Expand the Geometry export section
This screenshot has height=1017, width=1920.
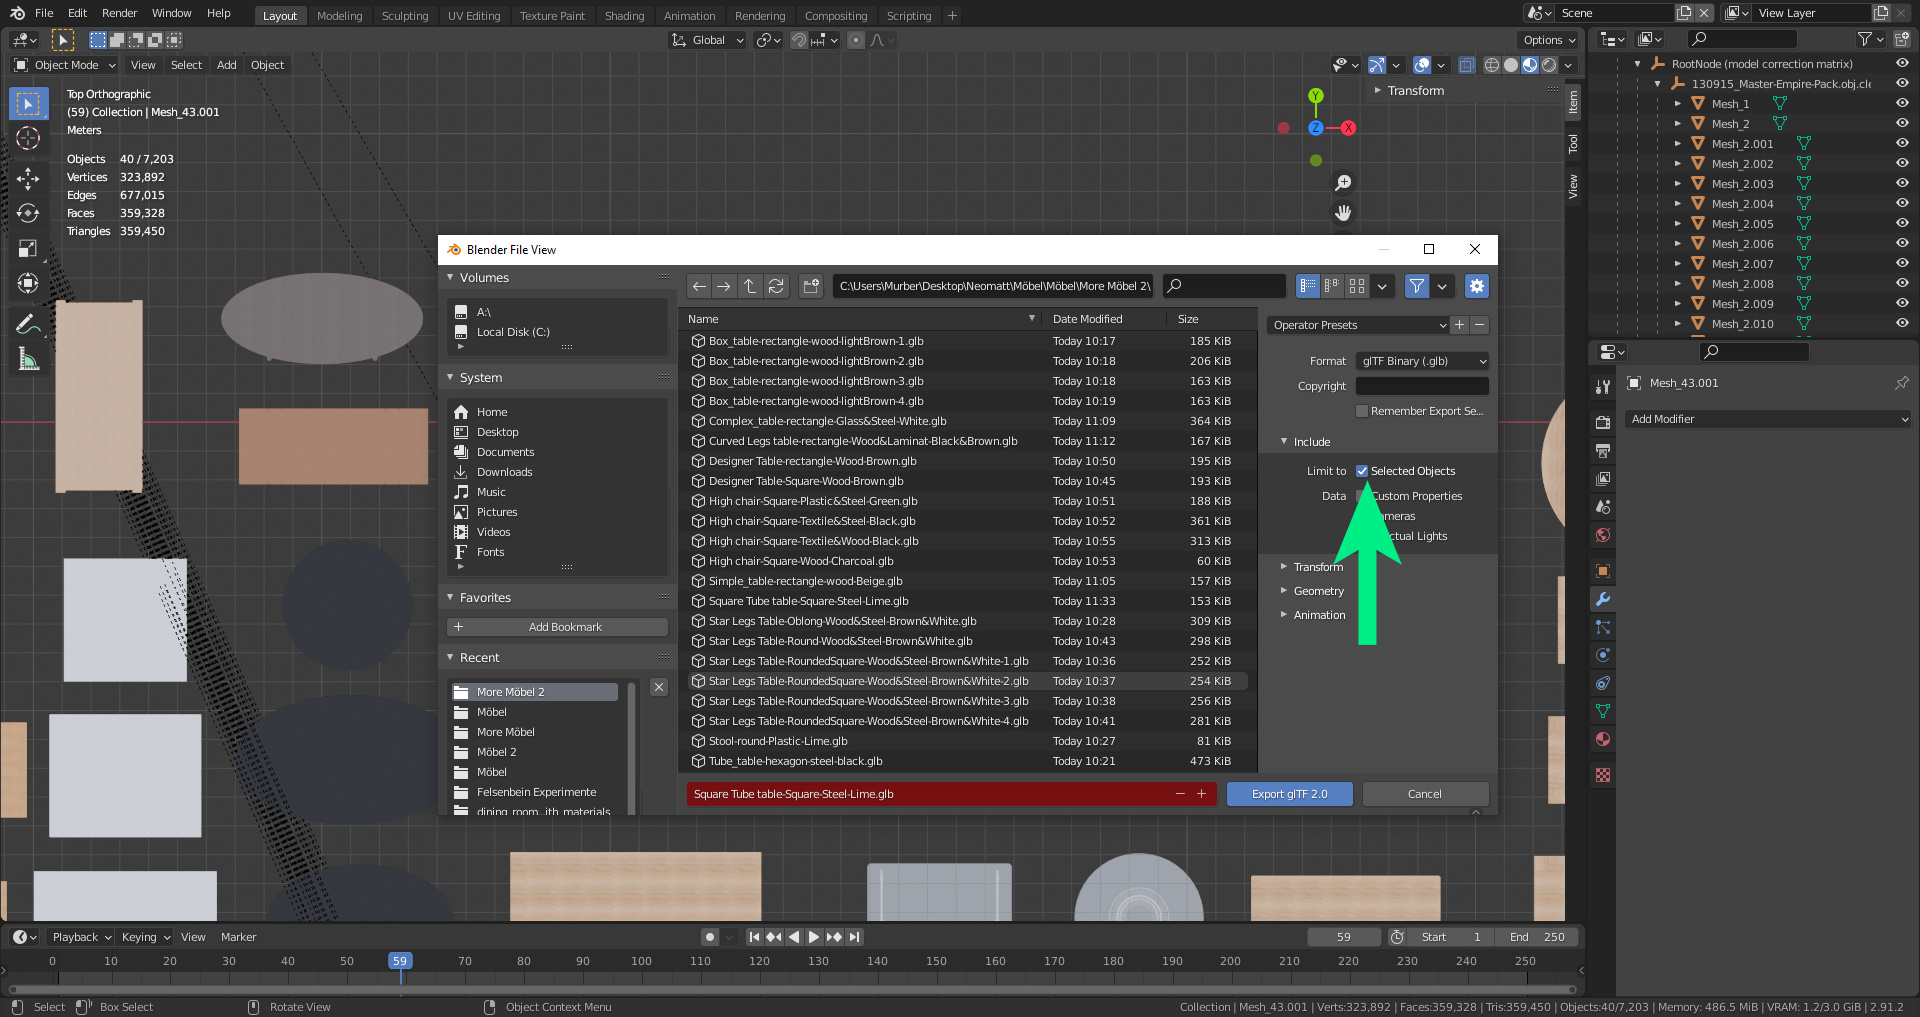pyautogui.click(x=1318, y=591)
